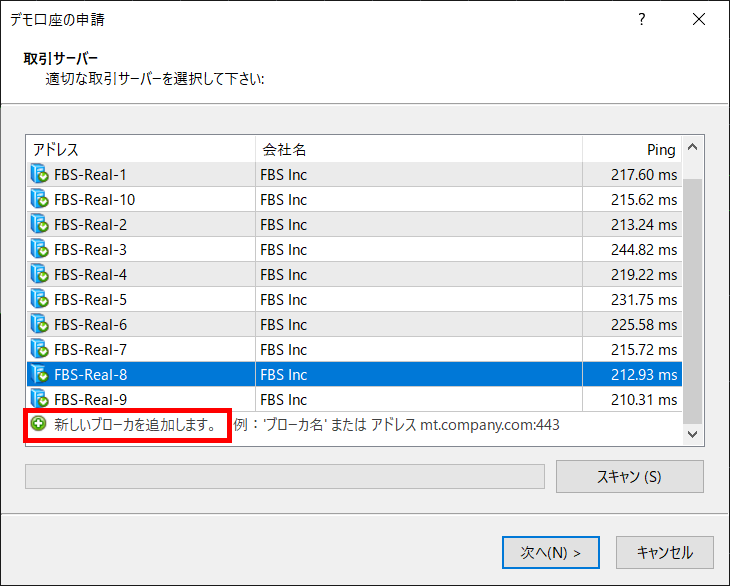The height and width of the screenshot is (586, 730).
Task: Click FBS Inc in the FBS-Real-9 row
Action: [x=284, y=400]
